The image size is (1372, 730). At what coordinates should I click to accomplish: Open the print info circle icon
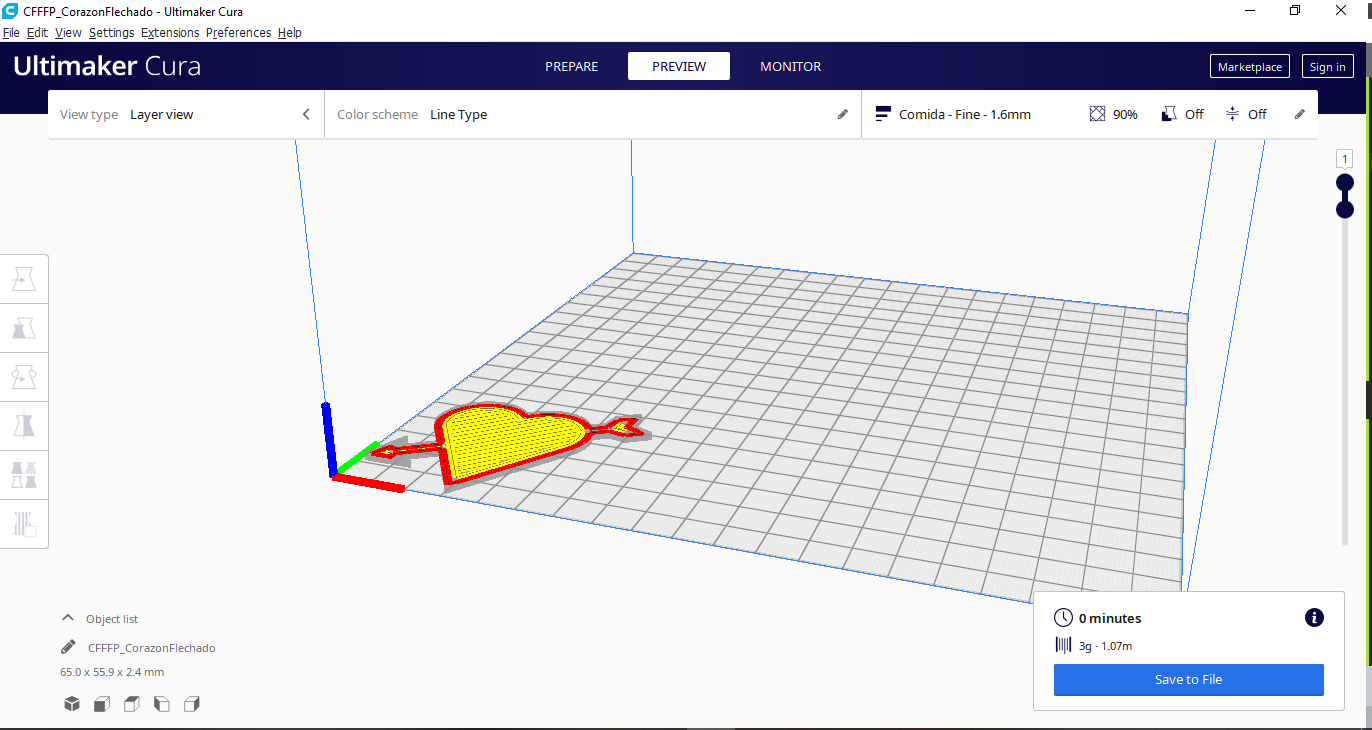tap(1314, 618)
